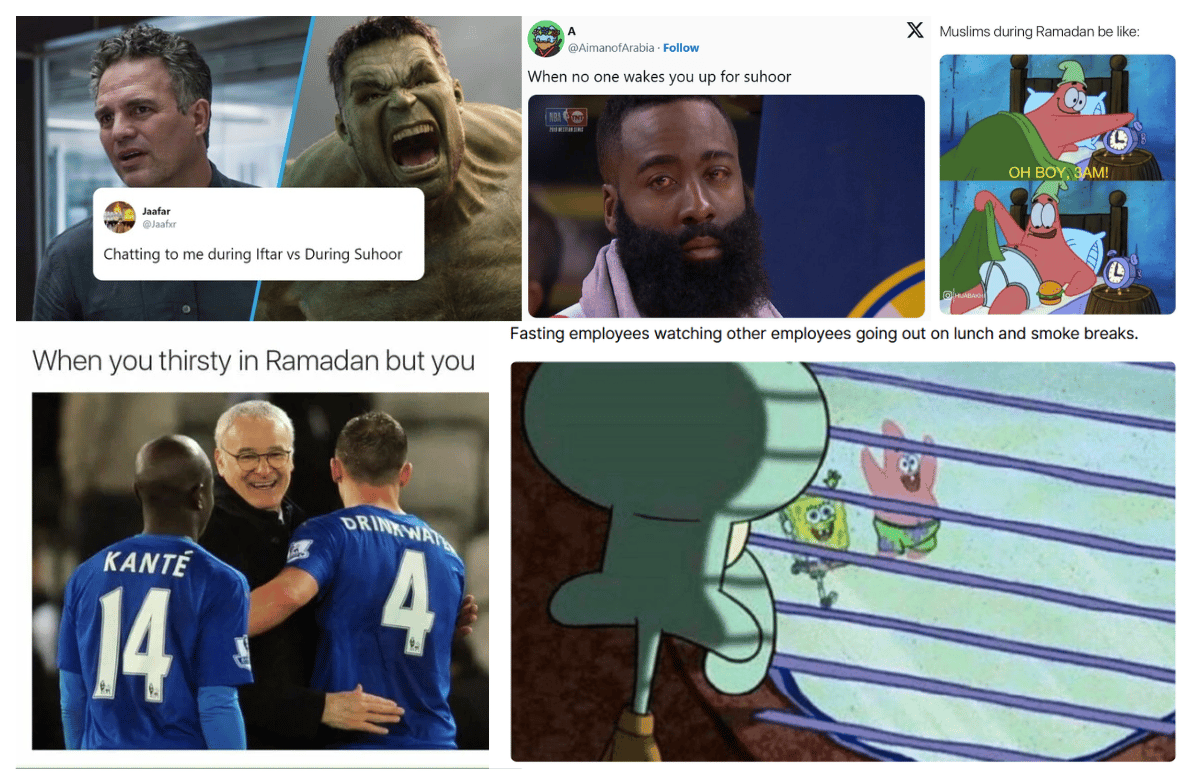
Task: Click the 'Muslims during Ramadan be like:' caption
Action: click(1039, 32)
